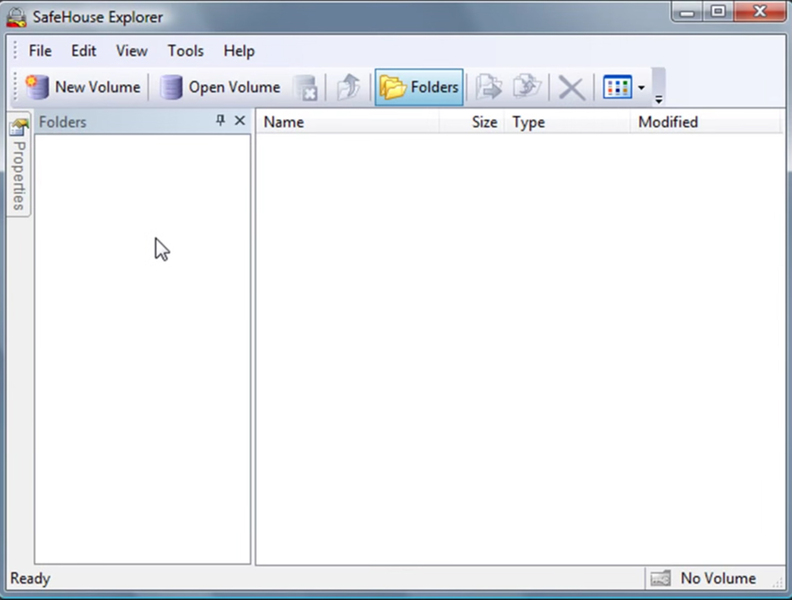The width and height of the screenshot is (792, 600).
Task: Toggle the Folders pane toolbar button
Action: pyautogui.click(x=419, y=87)
